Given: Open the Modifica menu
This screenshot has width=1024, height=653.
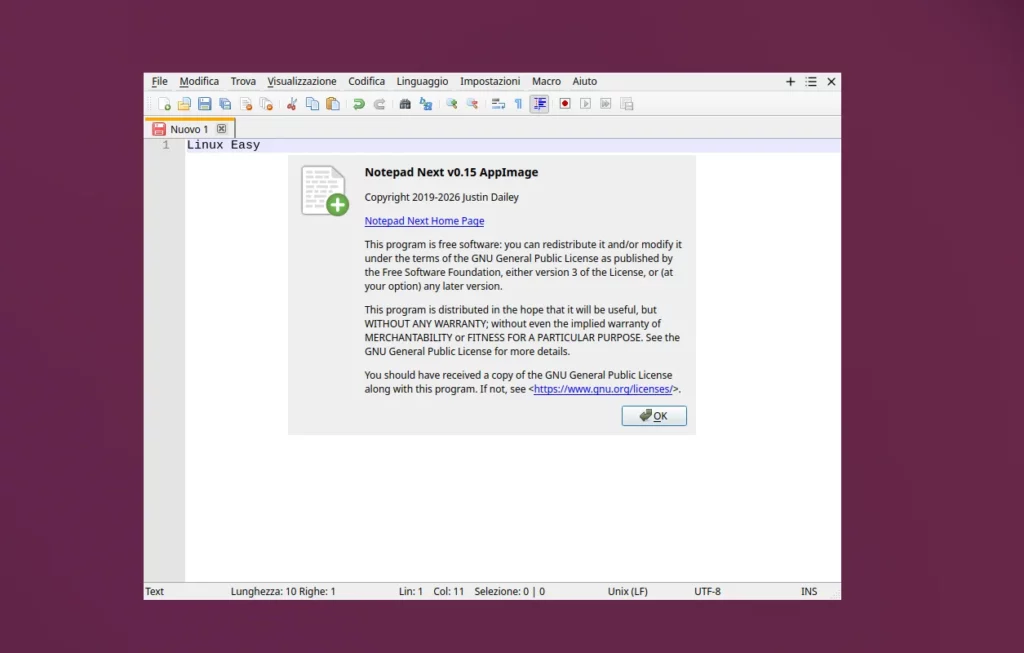Looking at the screenshot, I should 199,82.
